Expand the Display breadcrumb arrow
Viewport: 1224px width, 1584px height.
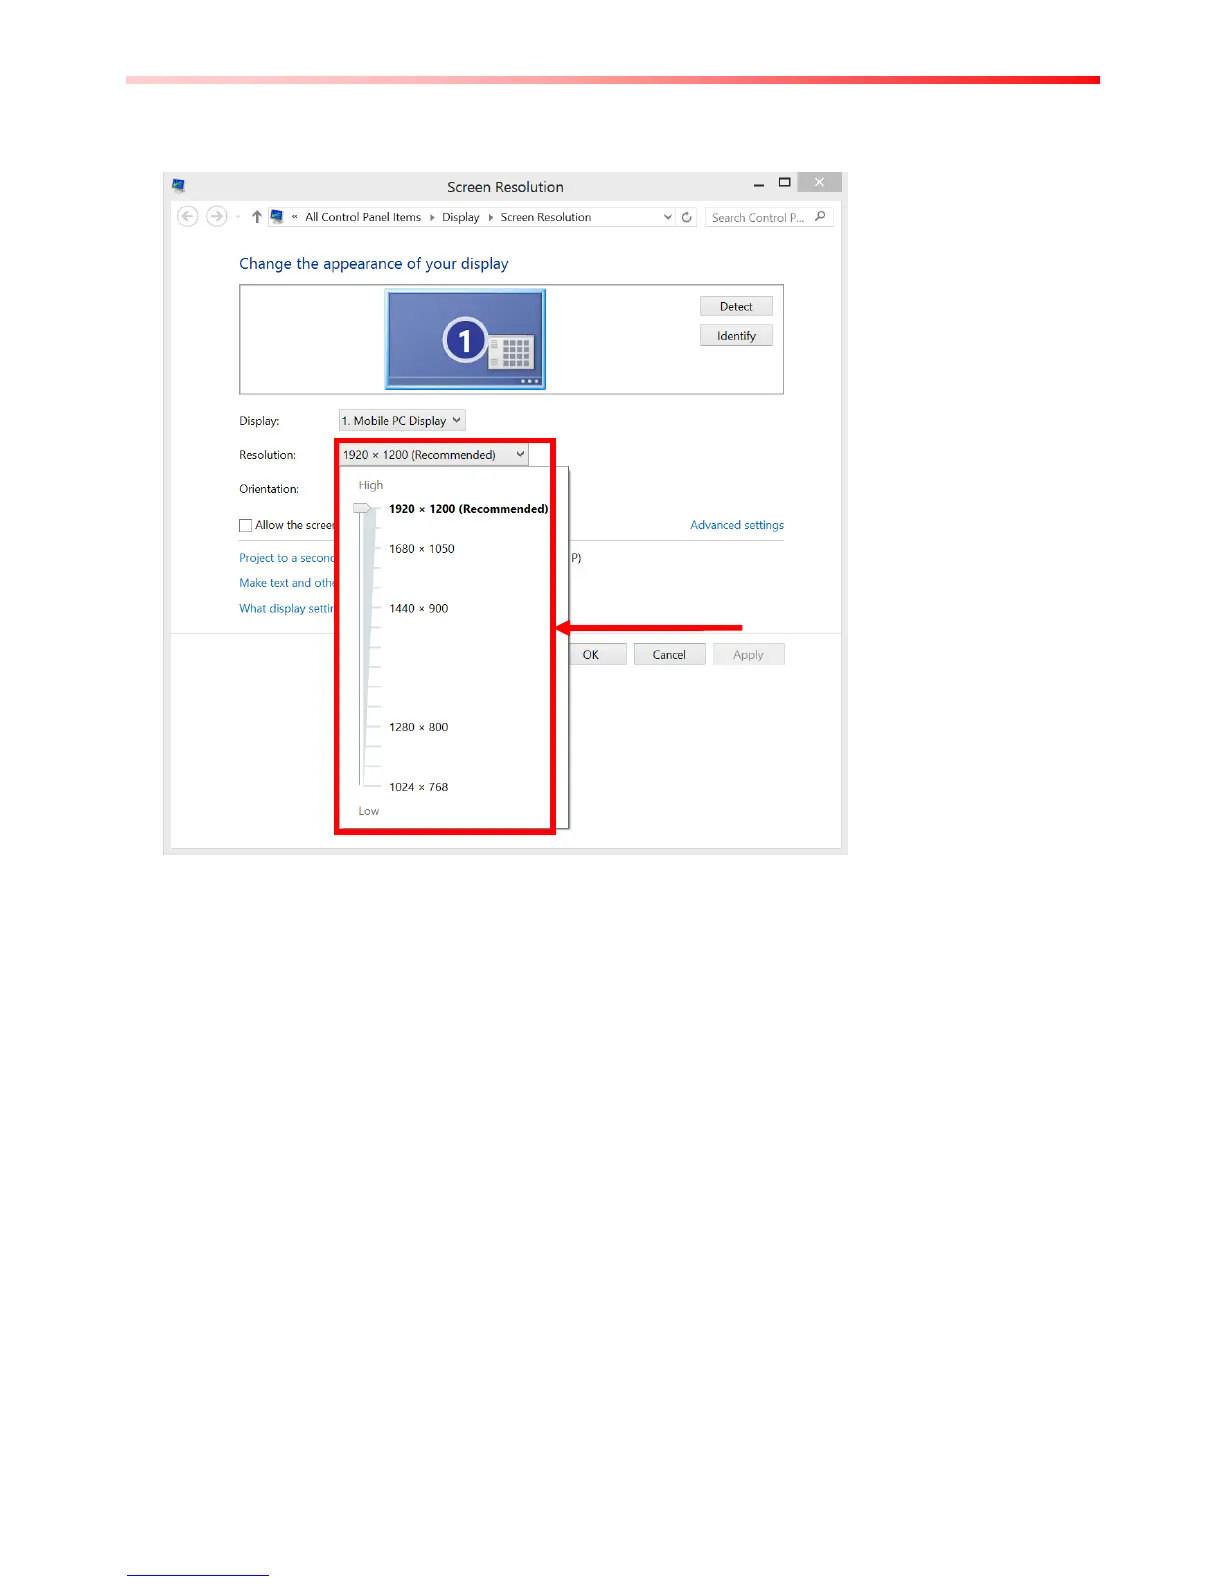490,217
